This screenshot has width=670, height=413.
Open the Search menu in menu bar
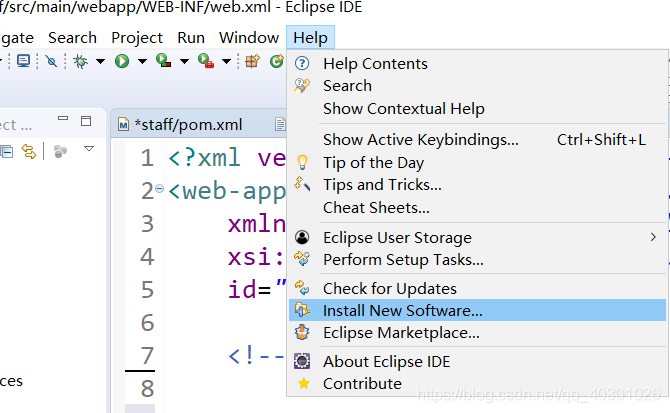[72, 38]
